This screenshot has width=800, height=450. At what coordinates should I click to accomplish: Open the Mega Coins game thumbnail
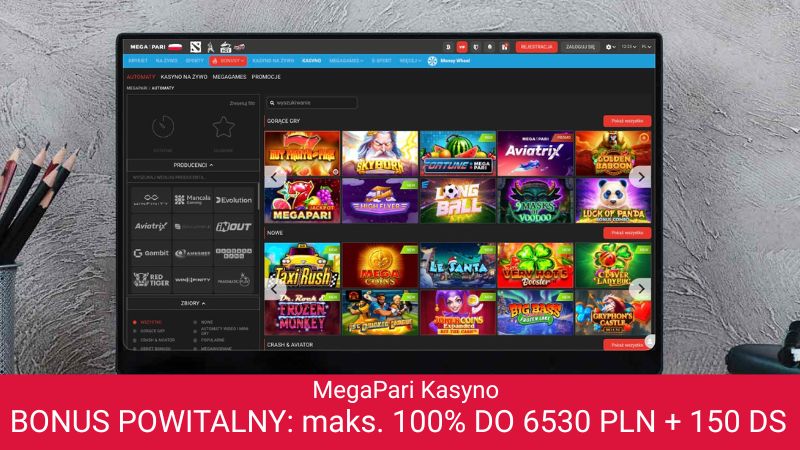pyautogui.click(x=380, y=265)
